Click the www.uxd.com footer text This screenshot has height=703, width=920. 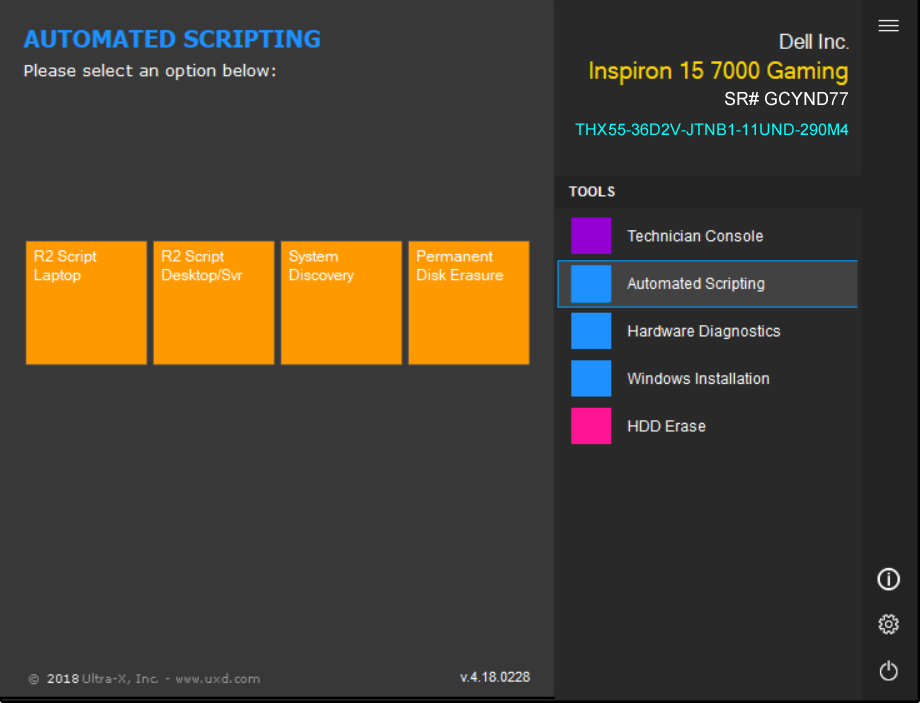click(218, 679)
